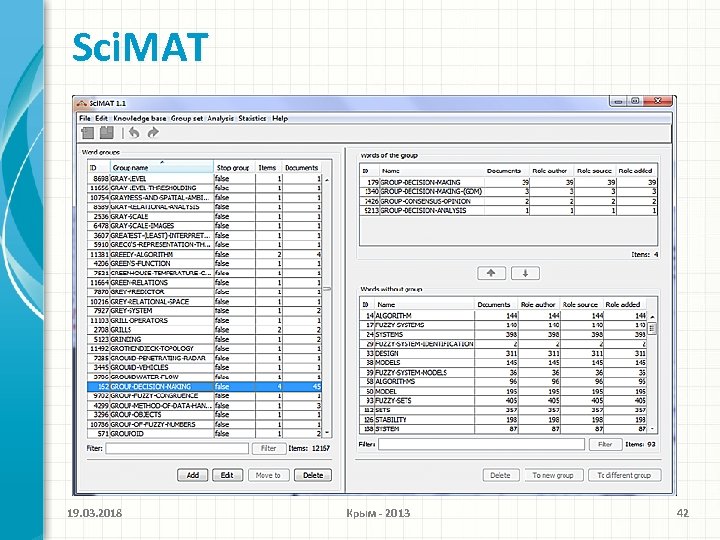Click the Delete button in the right panel
720x540 pixels.
[501, 475]
